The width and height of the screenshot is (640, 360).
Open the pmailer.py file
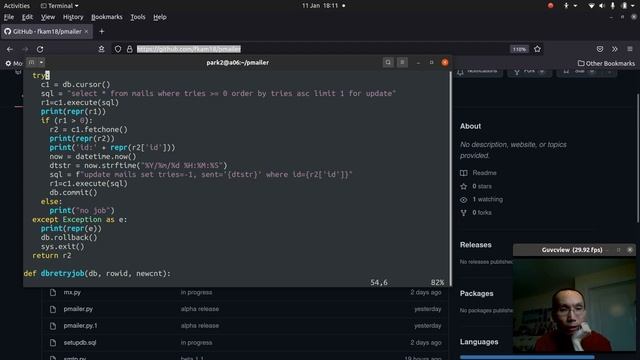tap(78, 309)
